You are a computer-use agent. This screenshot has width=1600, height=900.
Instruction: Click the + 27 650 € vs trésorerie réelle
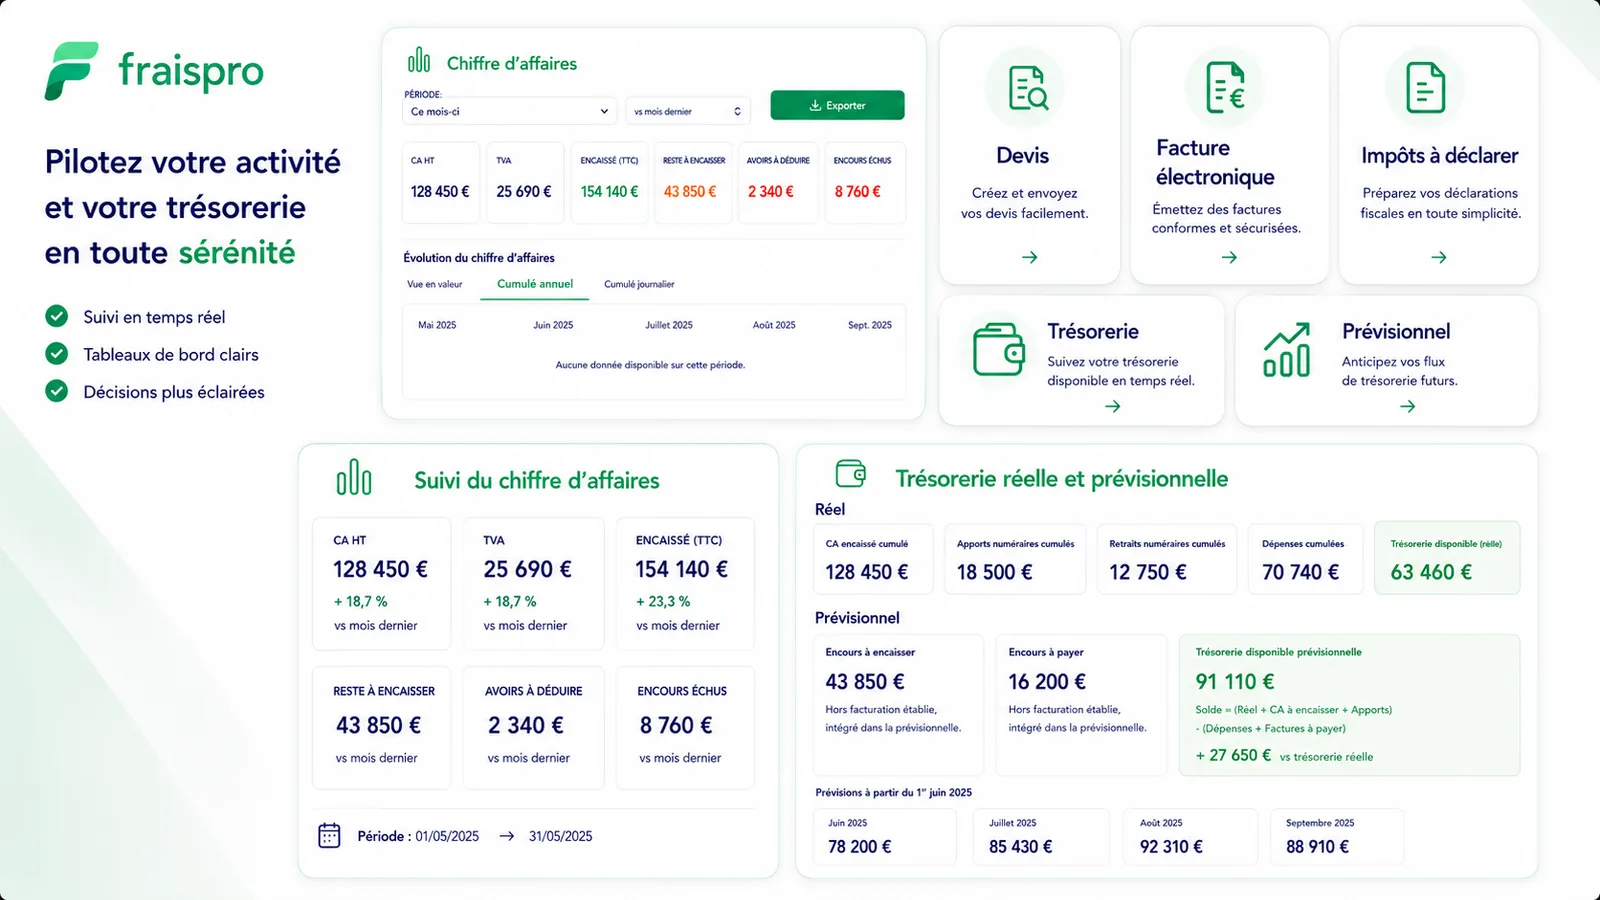(x=1284, y=756)
